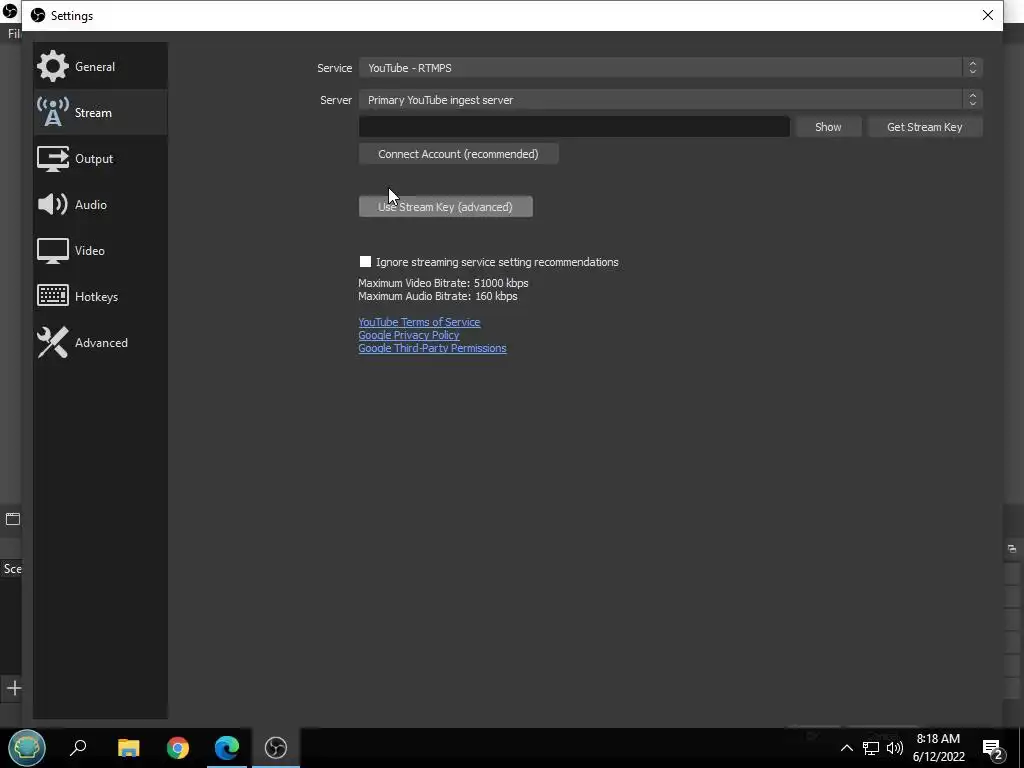Click the Hotkeys keyboard icon
This screenshot has width=1024, height=768.
pos(52,296)
